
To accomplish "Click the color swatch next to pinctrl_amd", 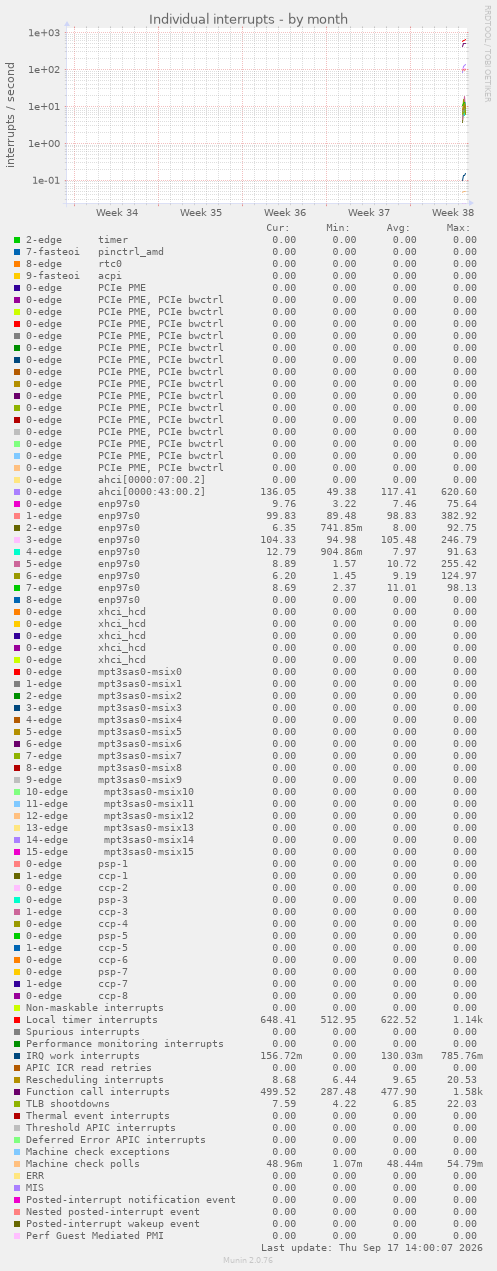I will click(x=17, y=252).
